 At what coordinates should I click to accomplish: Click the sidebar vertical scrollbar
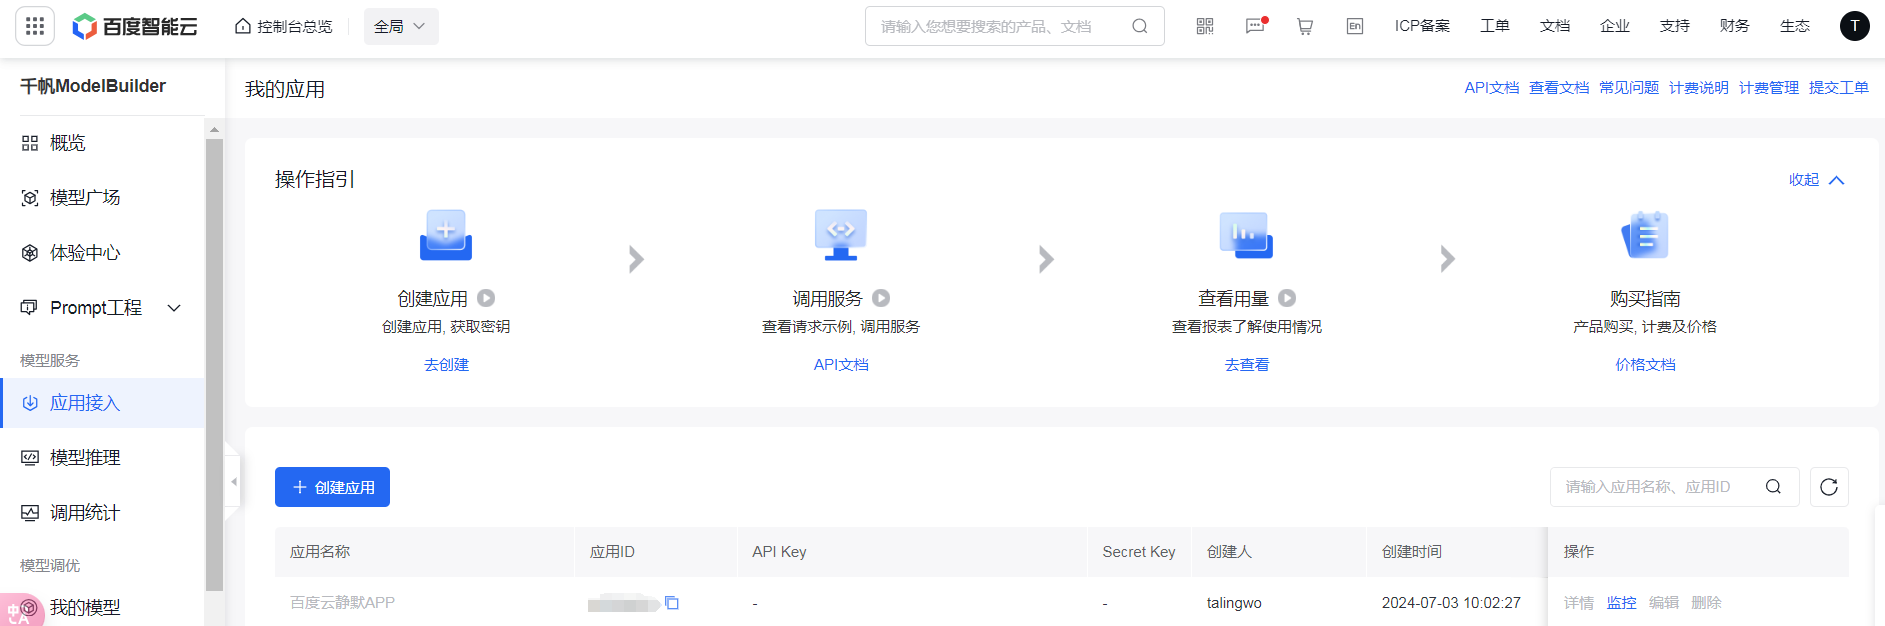214,360
